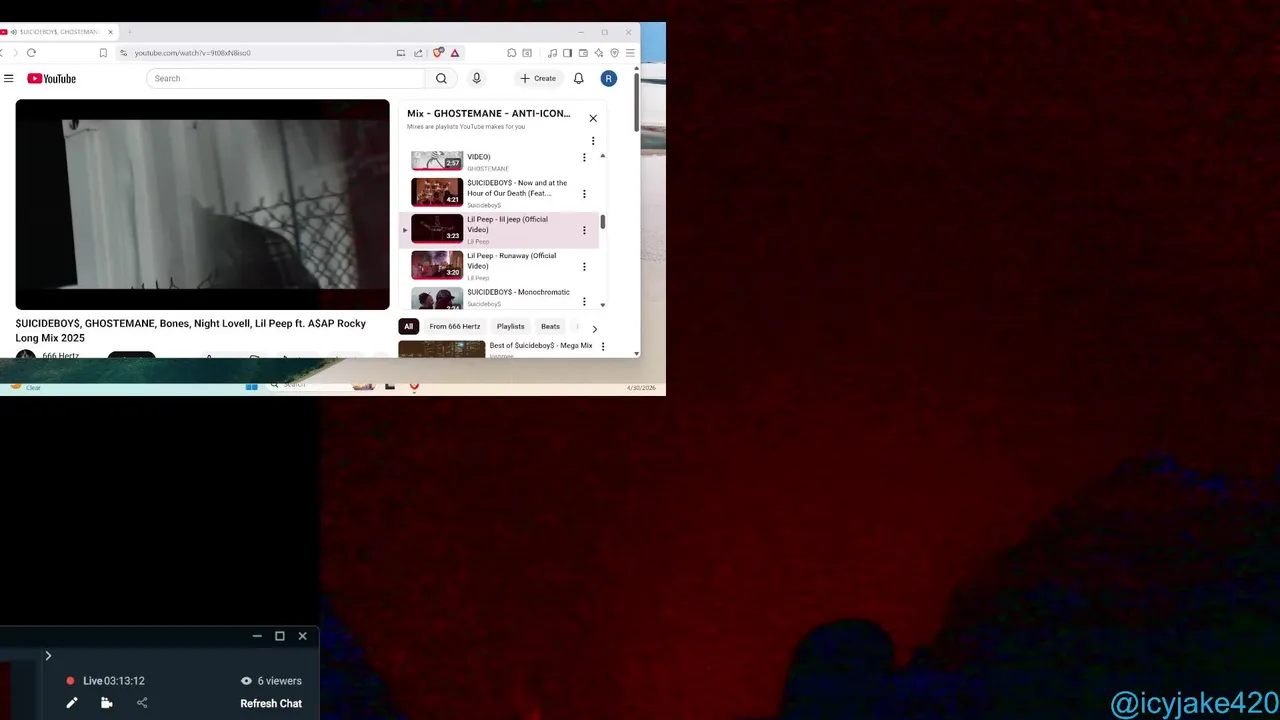
Task: Select the 'All' filter chip
Action: pos(408,326)
